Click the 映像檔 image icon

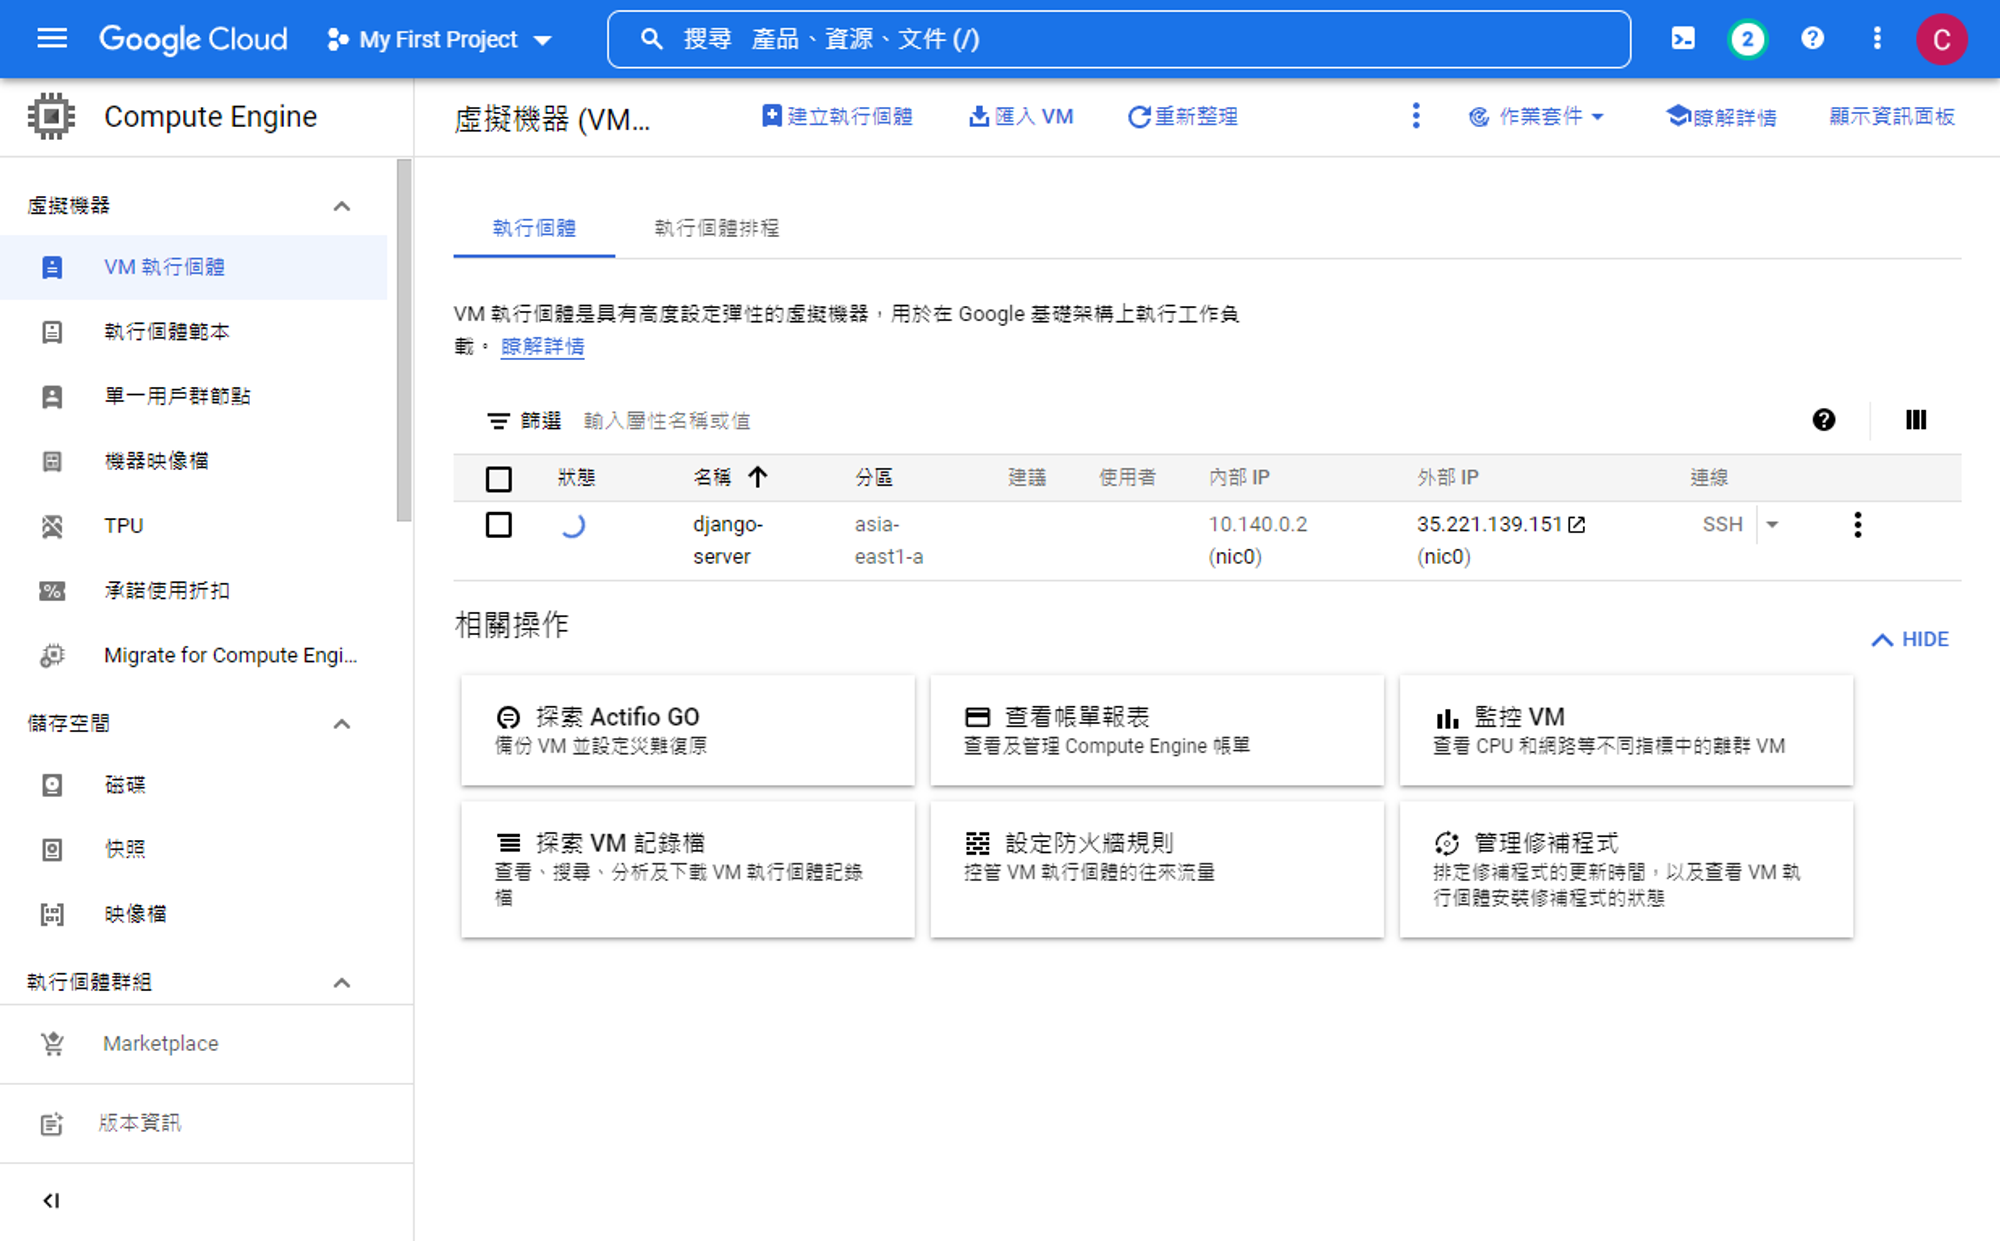52,914
